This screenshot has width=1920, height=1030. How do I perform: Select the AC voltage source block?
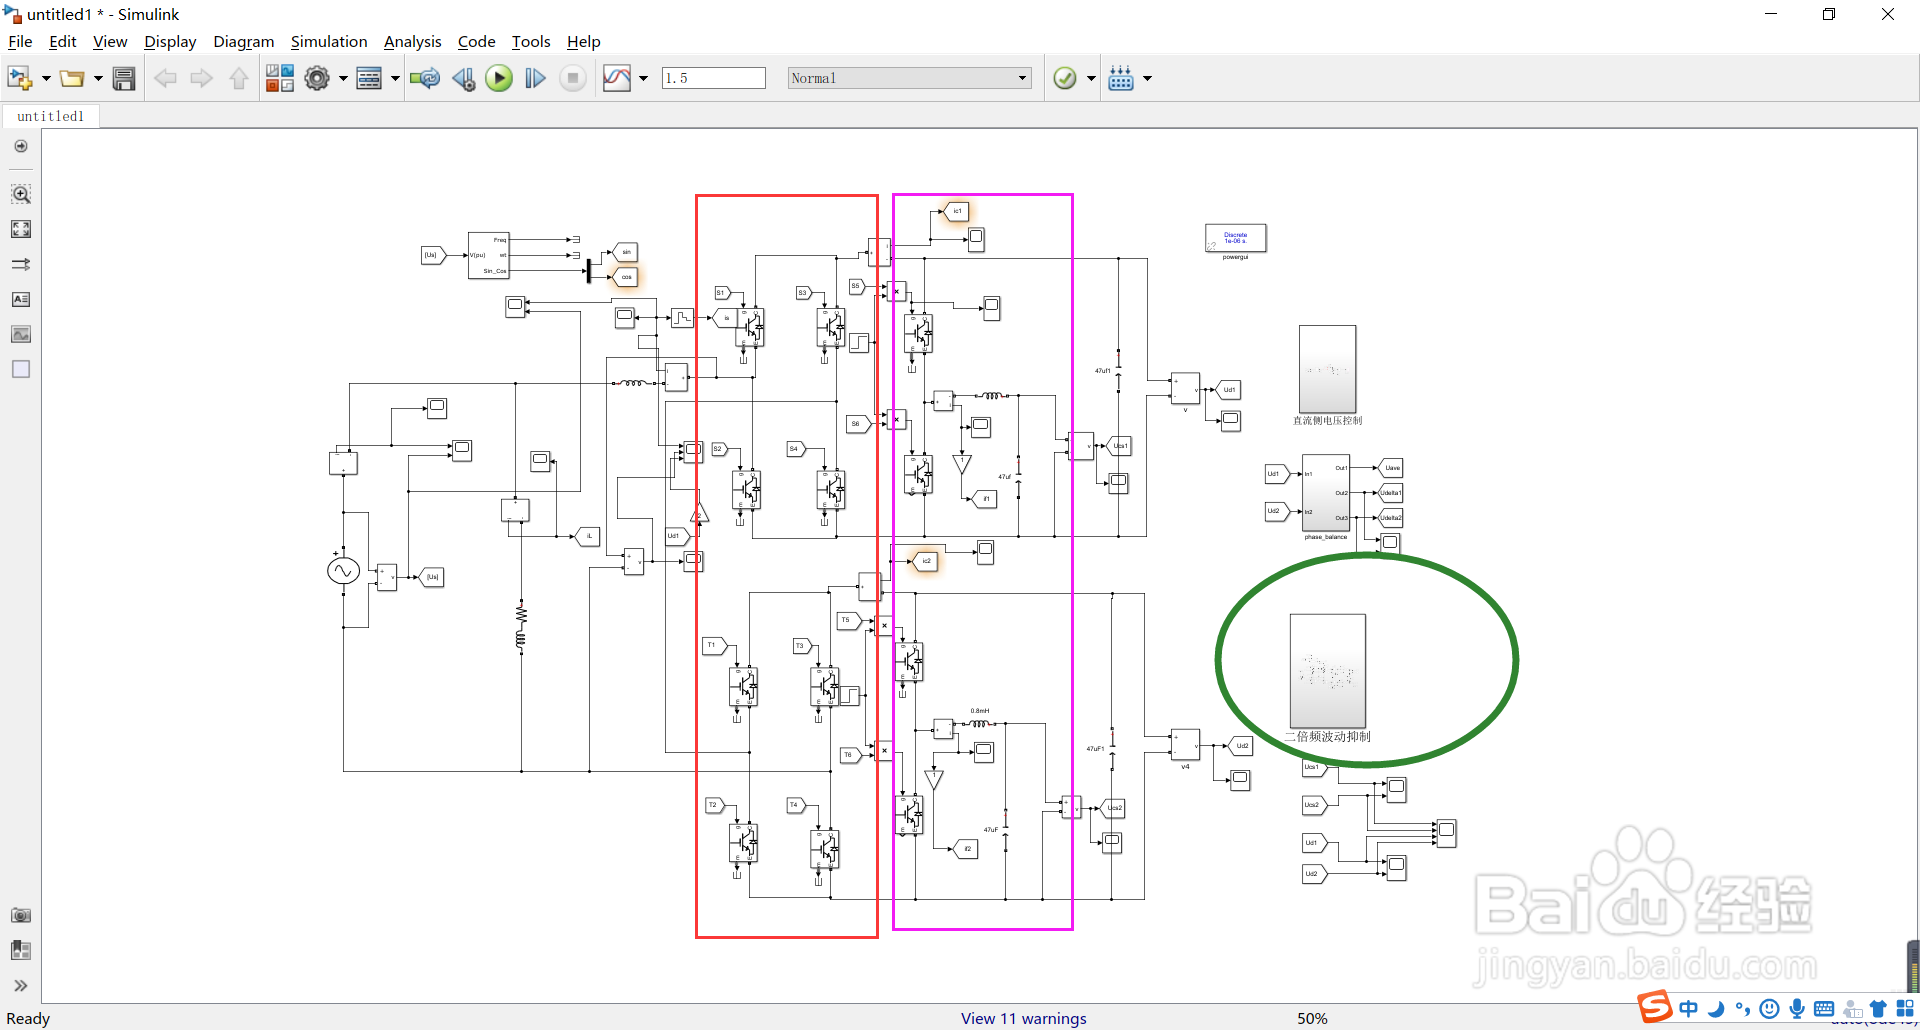tap(343, 571)
